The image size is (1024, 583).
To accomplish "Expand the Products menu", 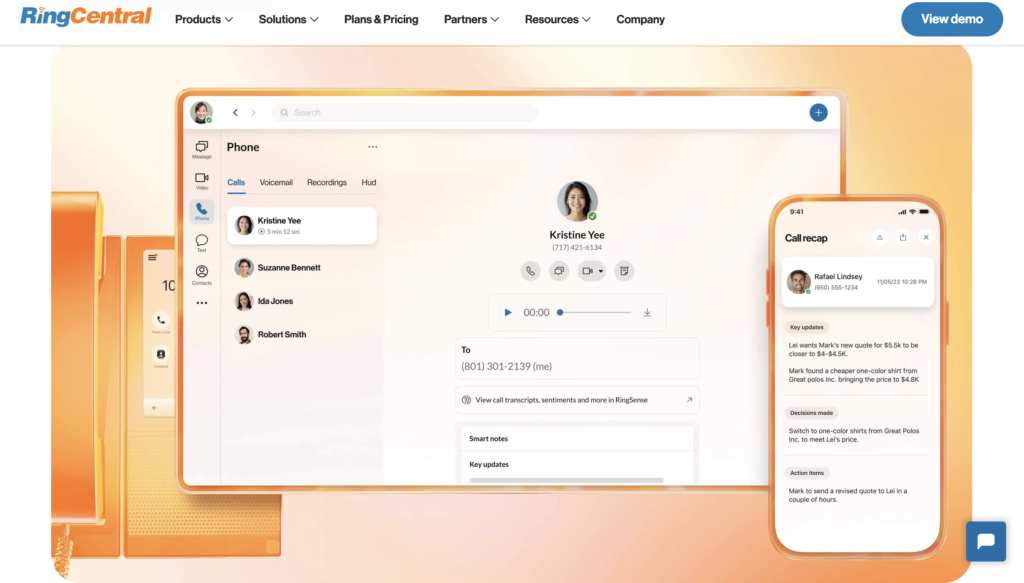I will (x=203, y=20).
